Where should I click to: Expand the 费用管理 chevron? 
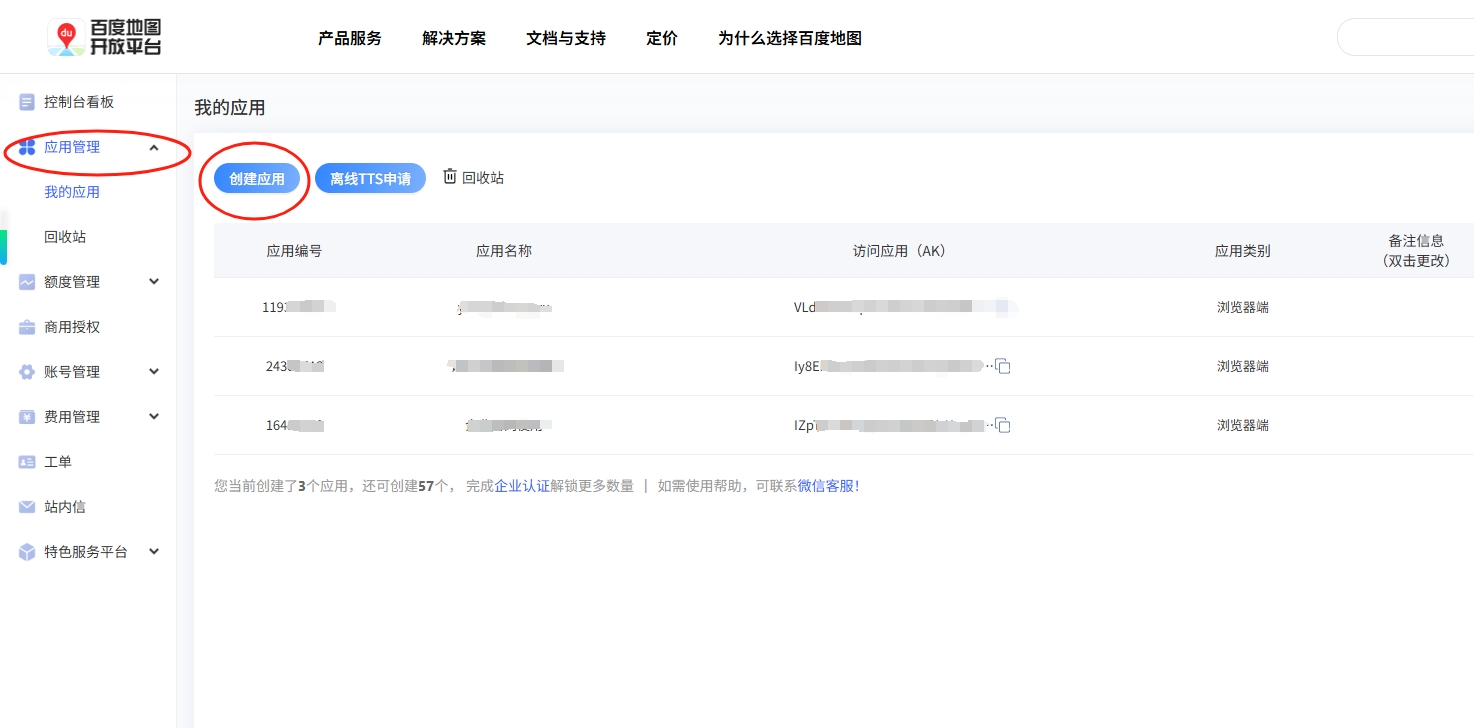(154, 417)
